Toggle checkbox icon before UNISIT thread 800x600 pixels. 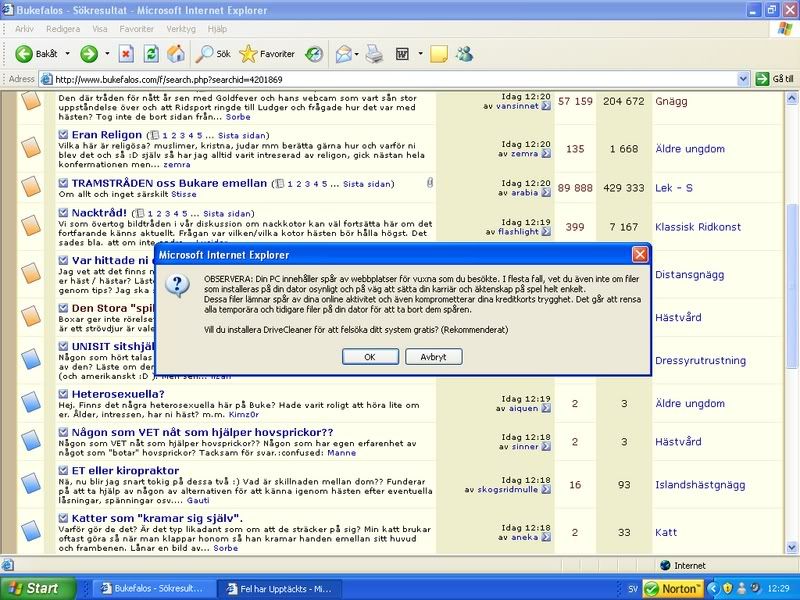tap(63, 346)
